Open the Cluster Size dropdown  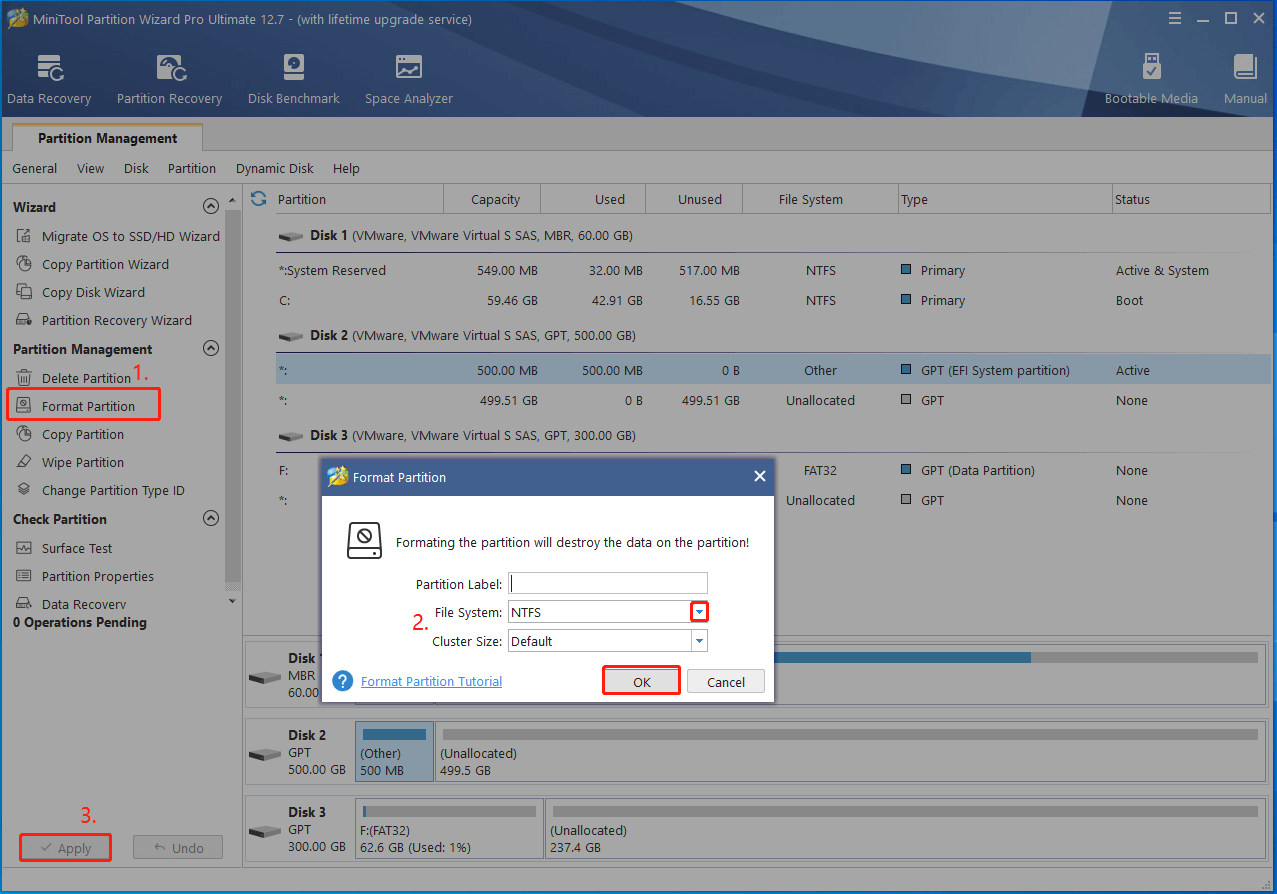click(x=700, y=641)
